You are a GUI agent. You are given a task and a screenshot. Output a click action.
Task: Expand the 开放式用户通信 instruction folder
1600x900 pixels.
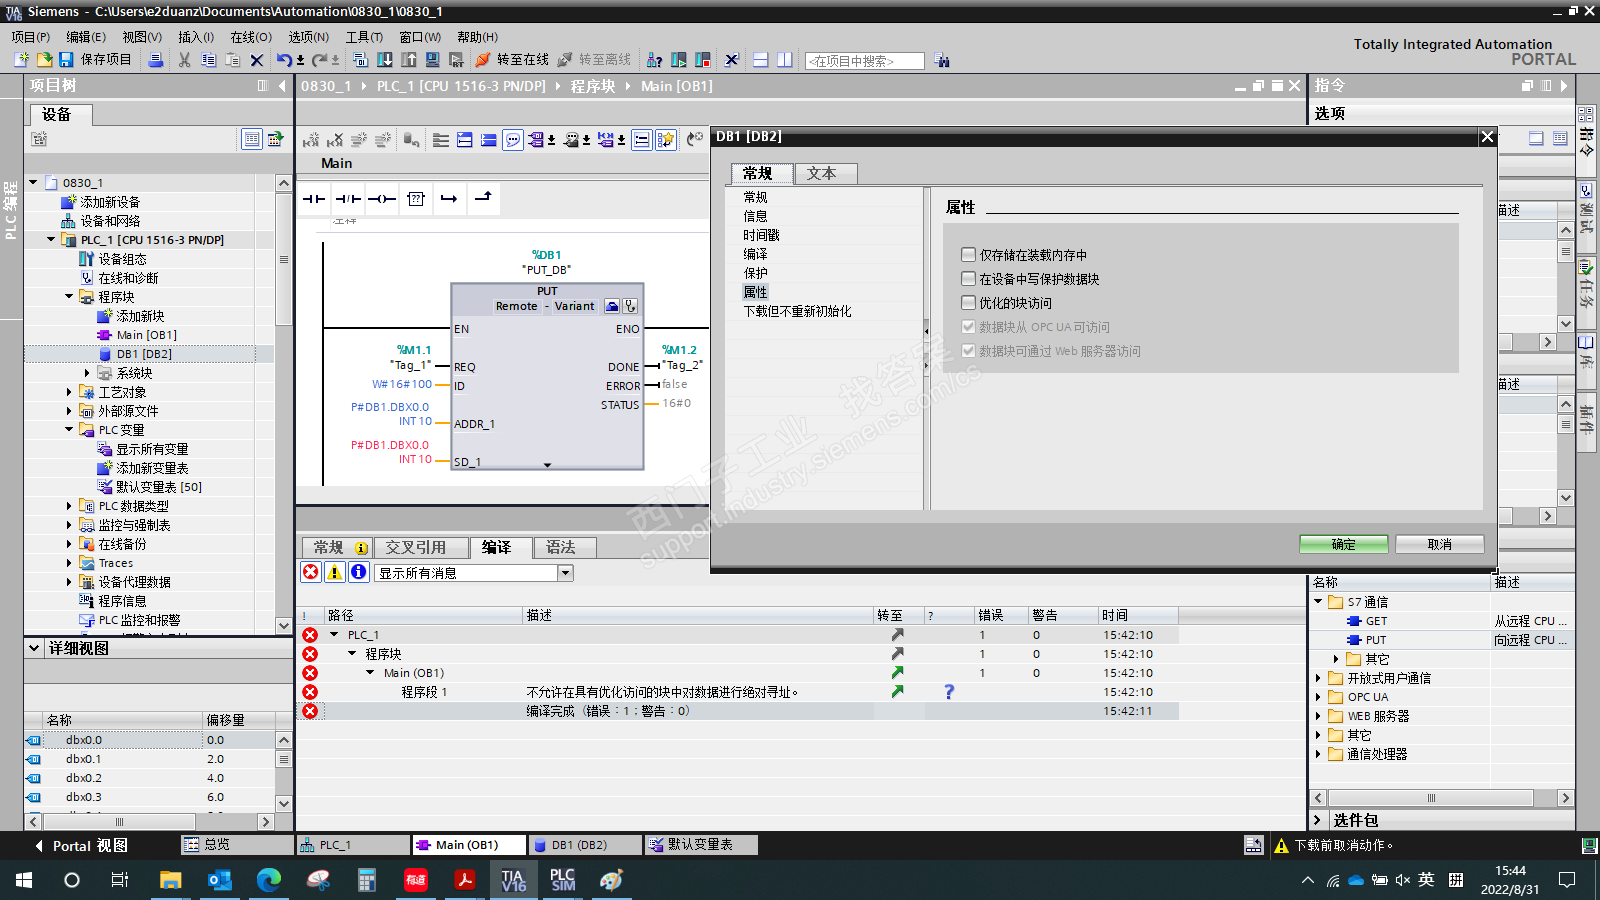pos(1318,678)
